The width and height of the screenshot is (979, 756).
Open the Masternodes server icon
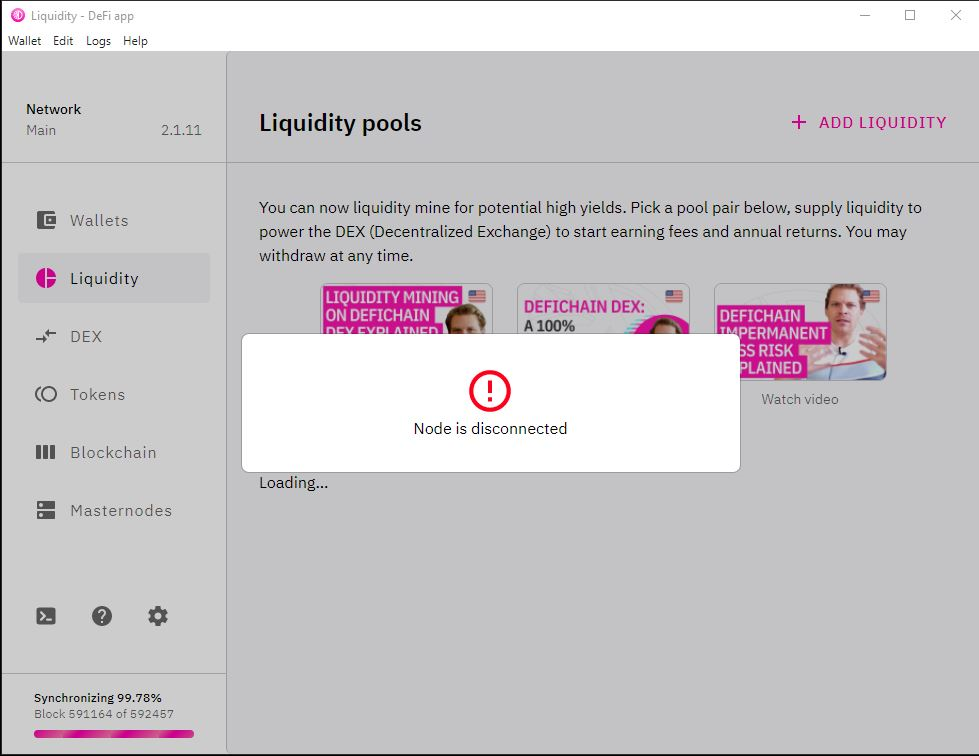pos(46,510)
